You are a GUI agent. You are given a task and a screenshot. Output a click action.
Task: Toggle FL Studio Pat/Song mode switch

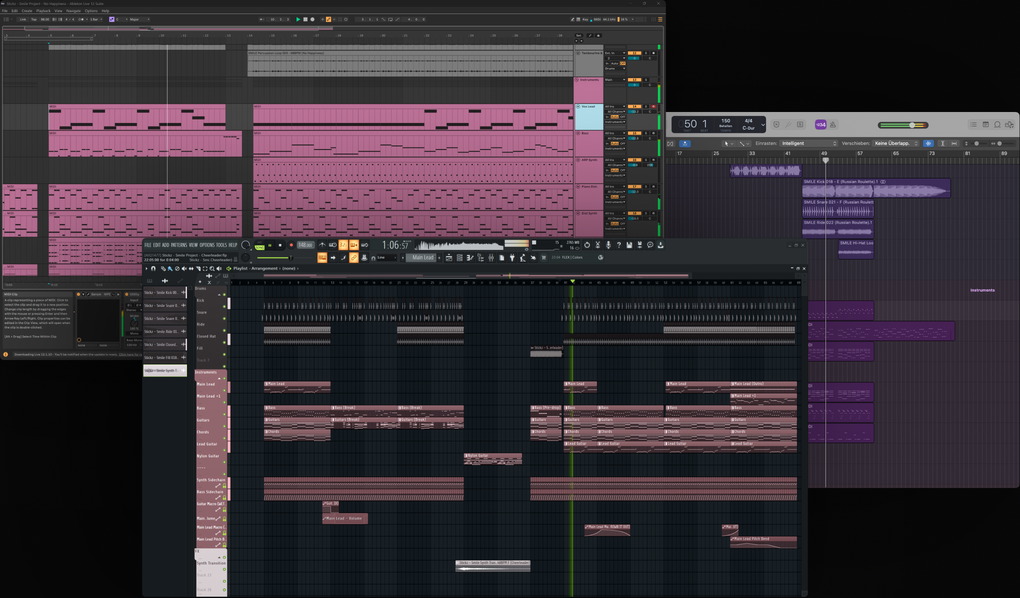pyautogui.click(x=260, y=247)
